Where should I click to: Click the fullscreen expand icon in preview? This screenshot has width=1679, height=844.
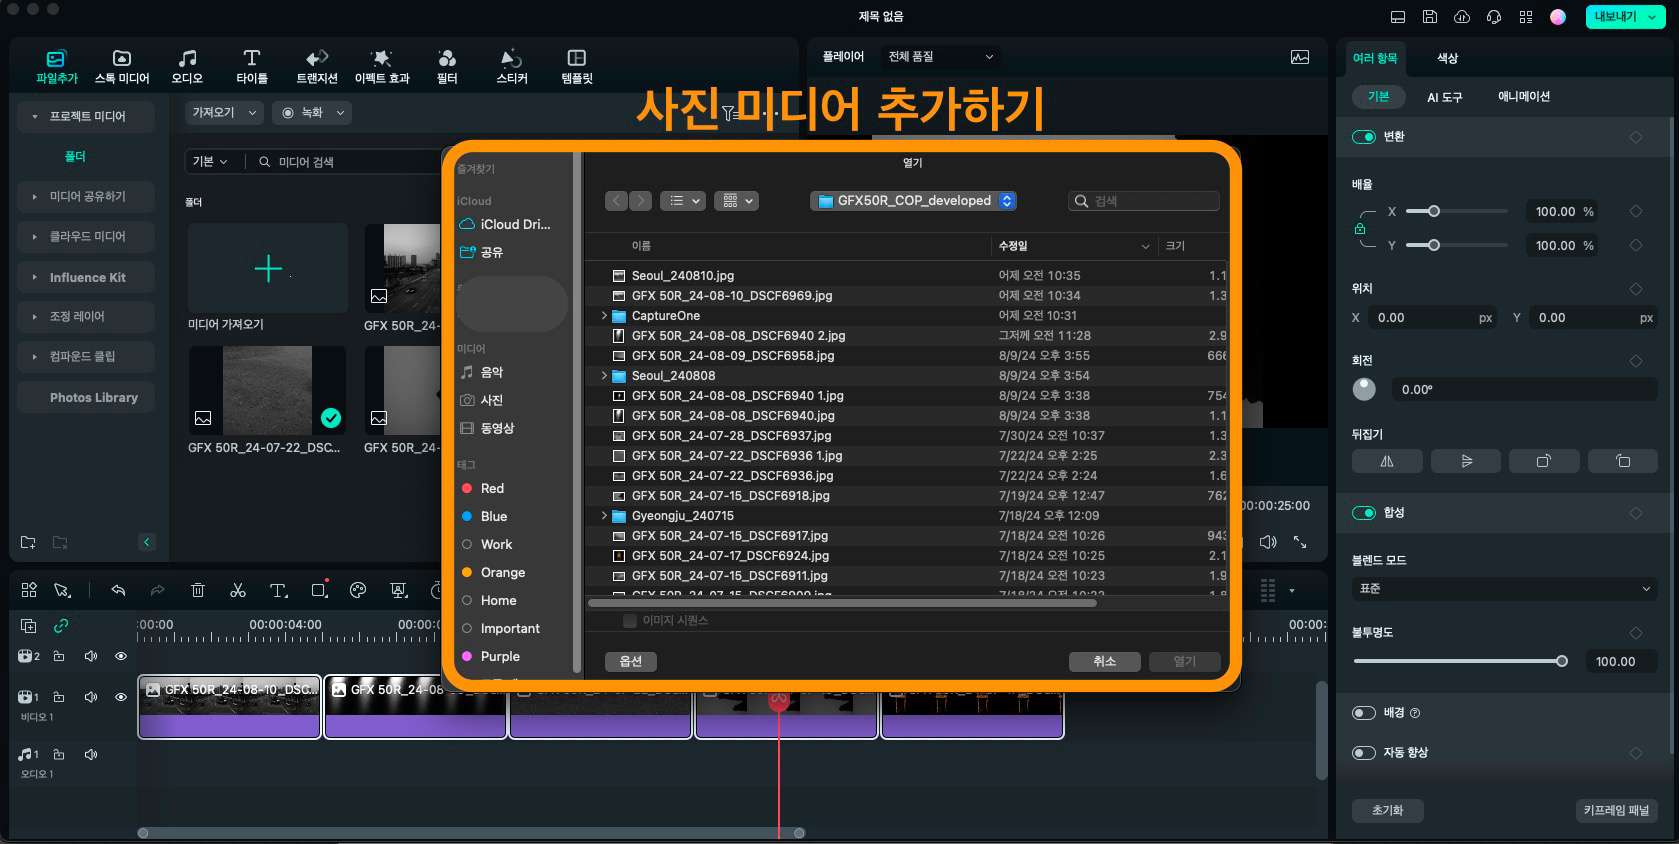[1300, 542]
